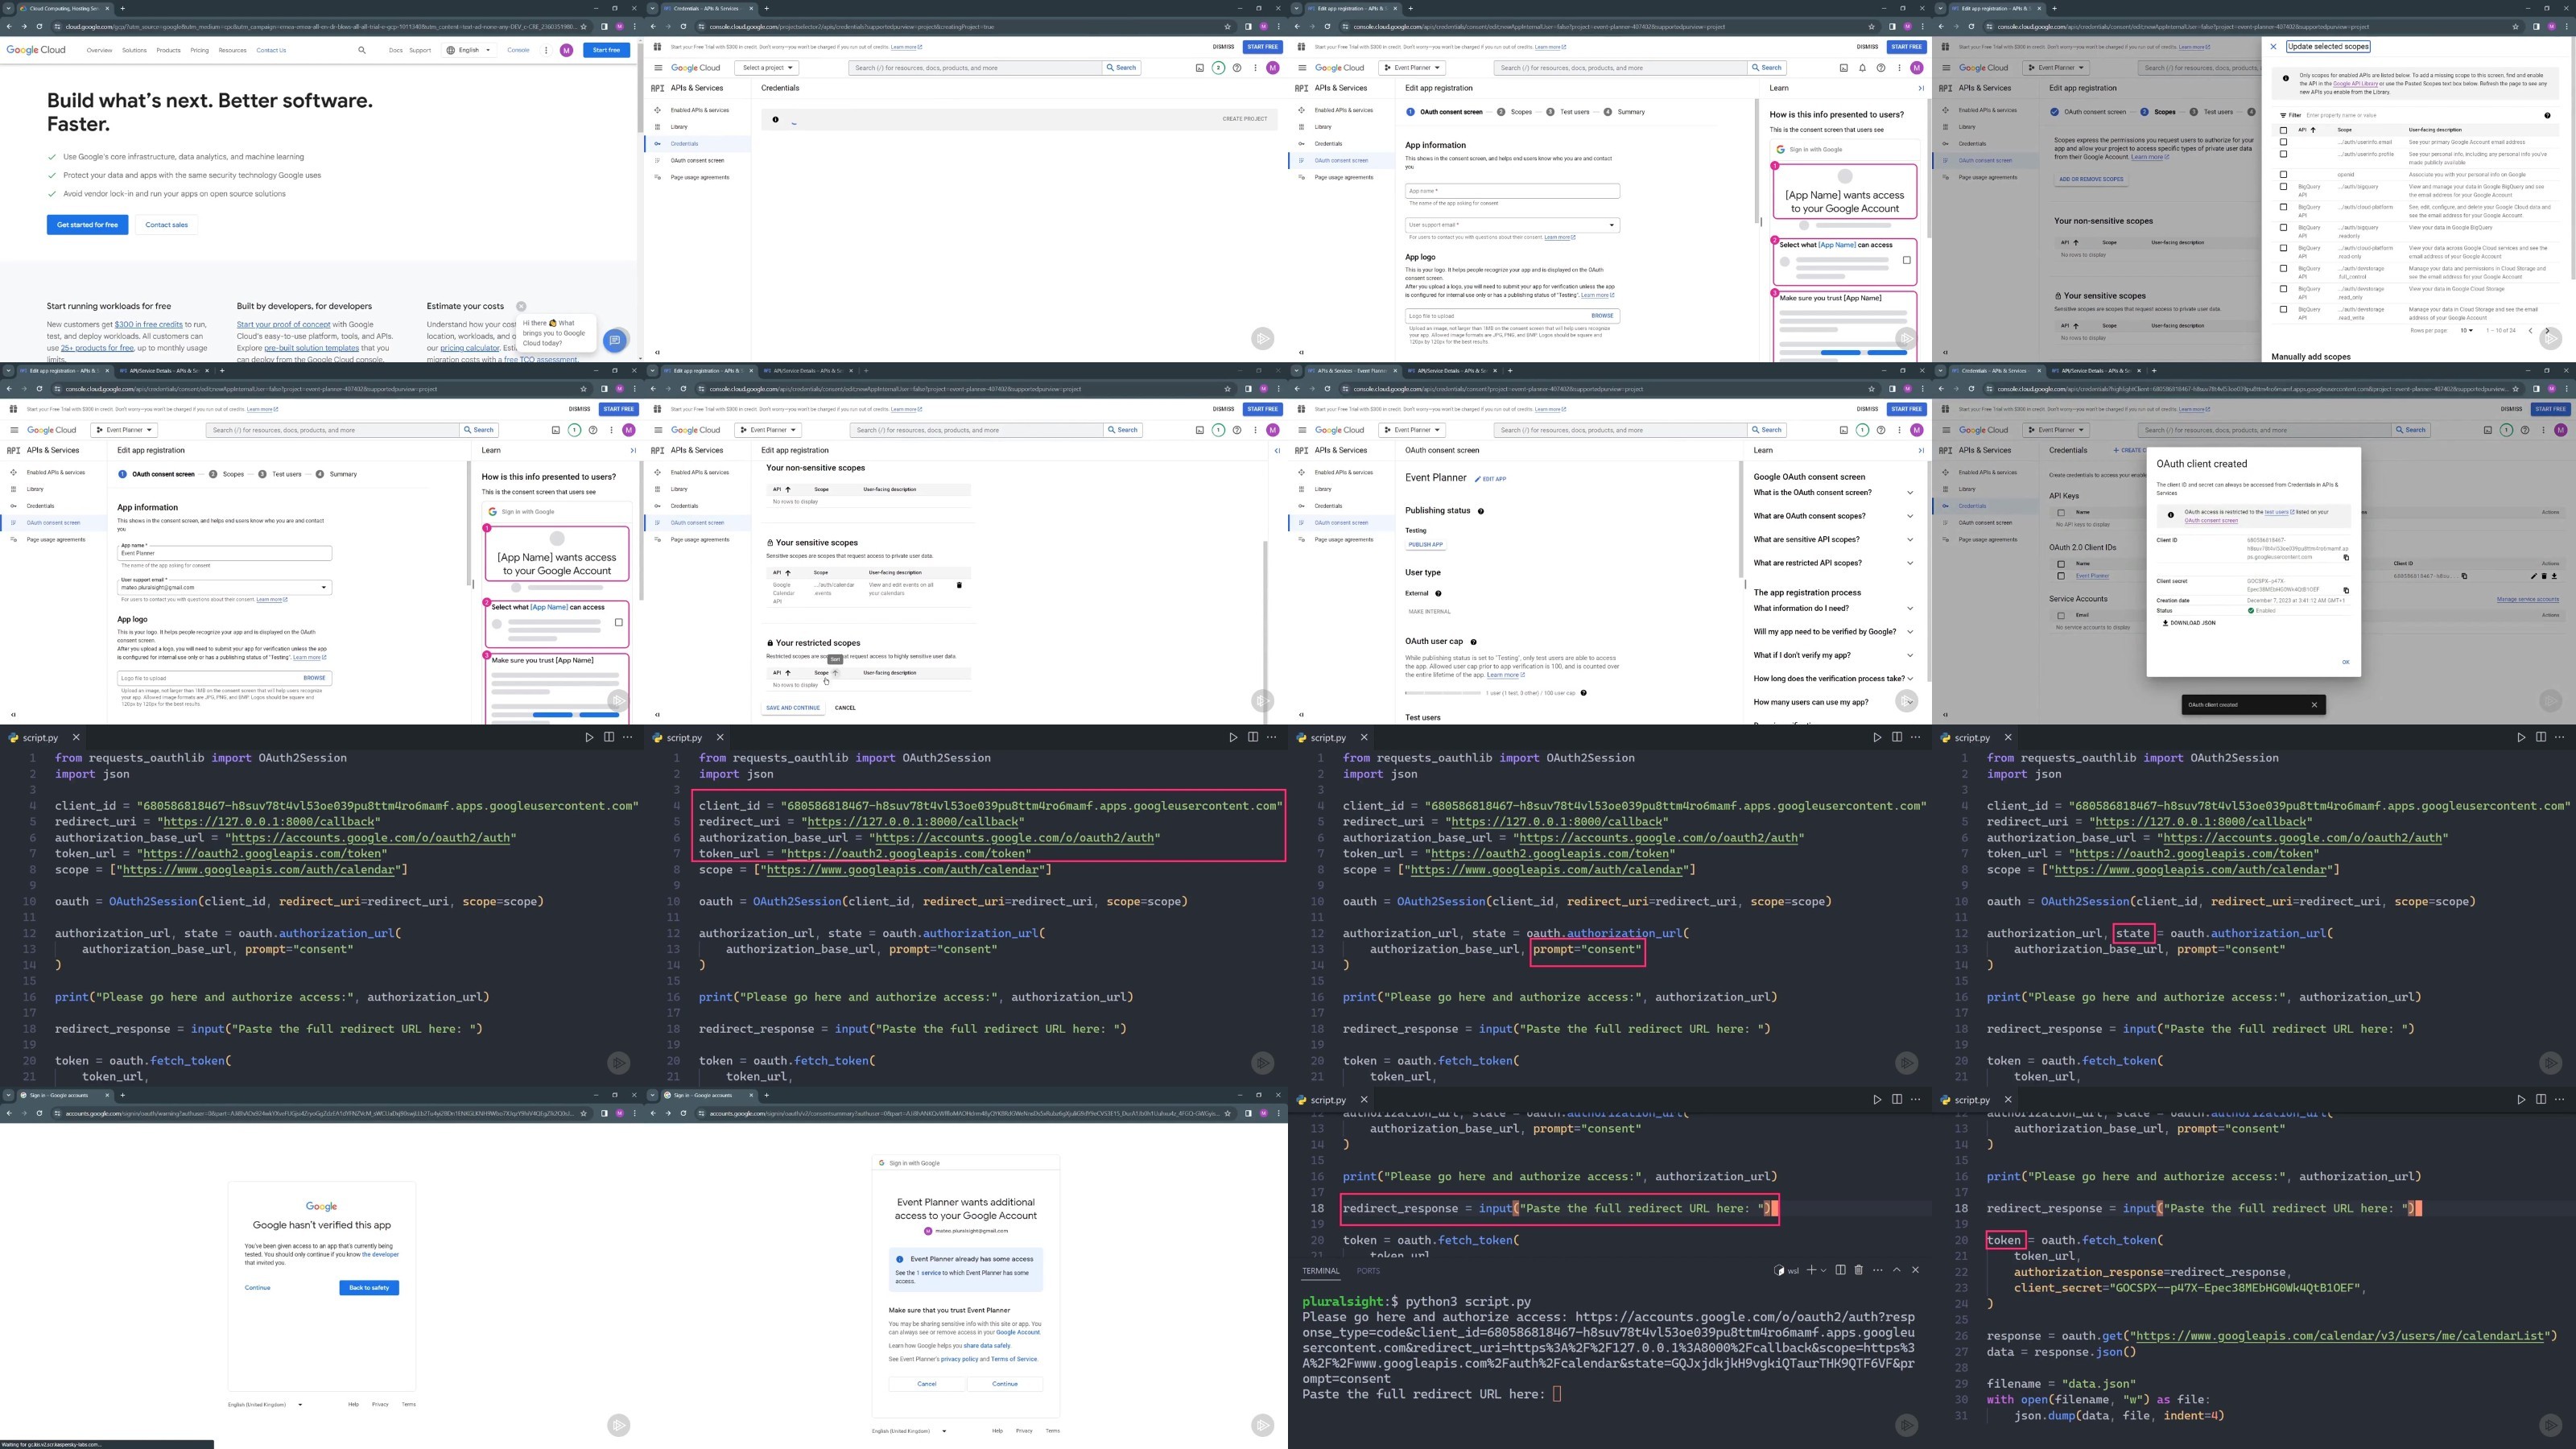Check the Service Accounts Email header checkbox
Screen dimensions: 2576x1449
point(2061,615)
